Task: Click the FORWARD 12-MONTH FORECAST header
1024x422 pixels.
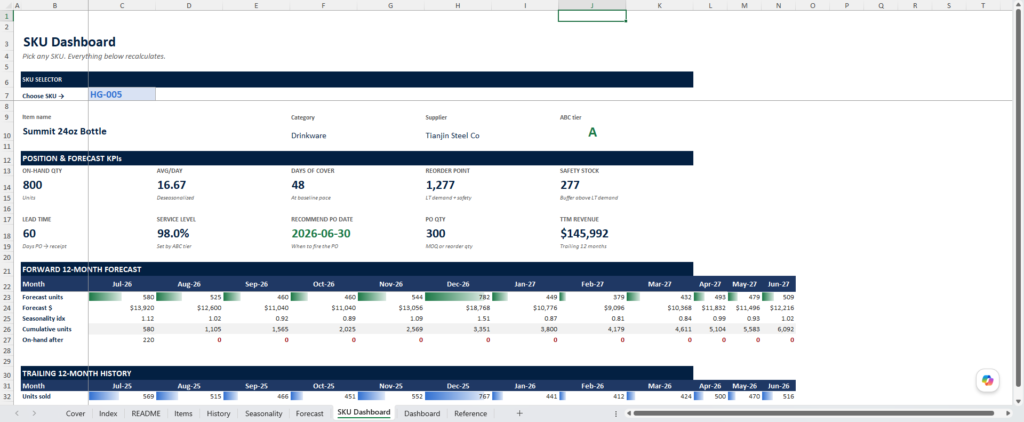Action: click(x=82, y=269)
